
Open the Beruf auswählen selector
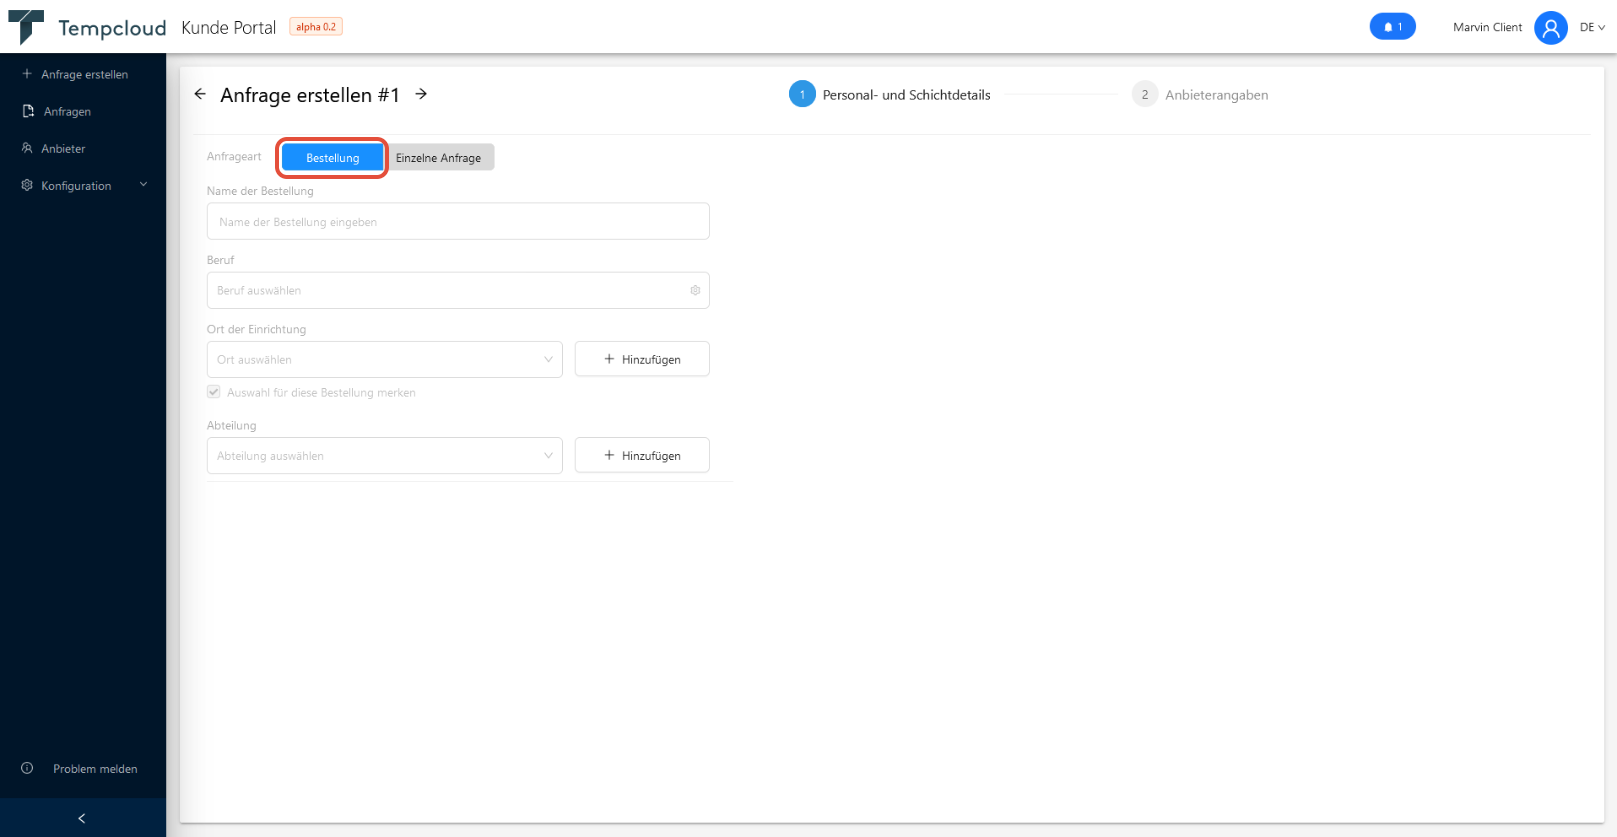point(458,291)
